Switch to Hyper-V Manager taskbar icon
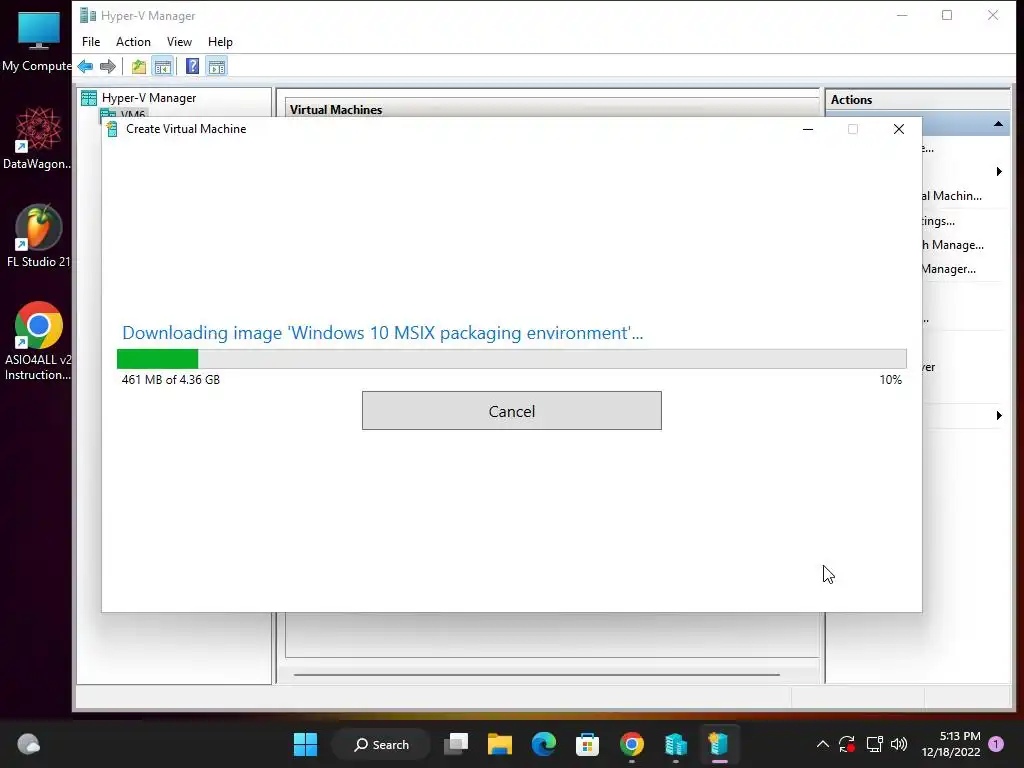 coord(675,744)
